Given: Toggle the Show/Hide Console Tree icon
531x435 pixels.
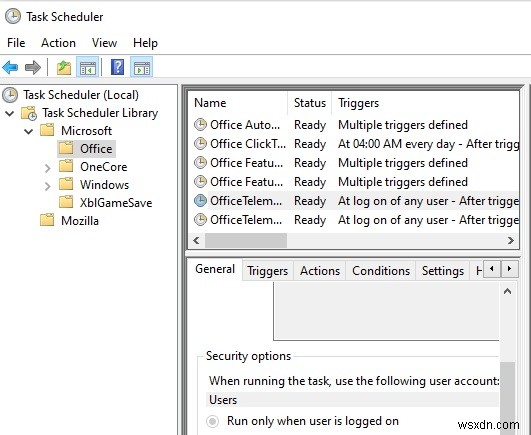Looking at the screenshot, I should point(87,67).
